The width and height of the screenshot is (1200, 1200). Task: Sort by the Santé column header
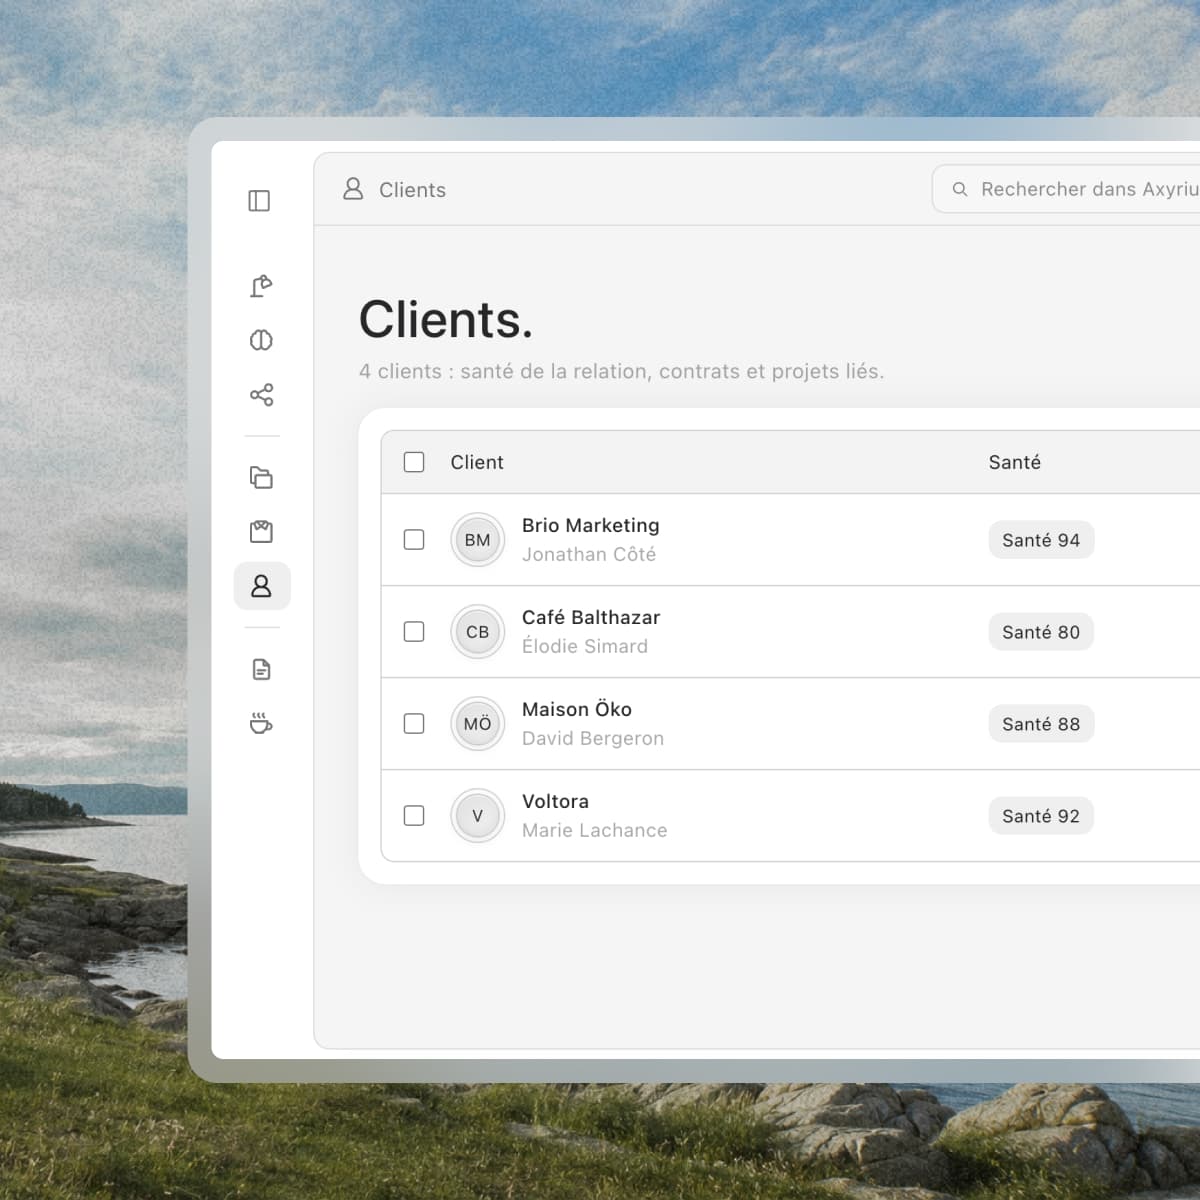[1015, 462]
